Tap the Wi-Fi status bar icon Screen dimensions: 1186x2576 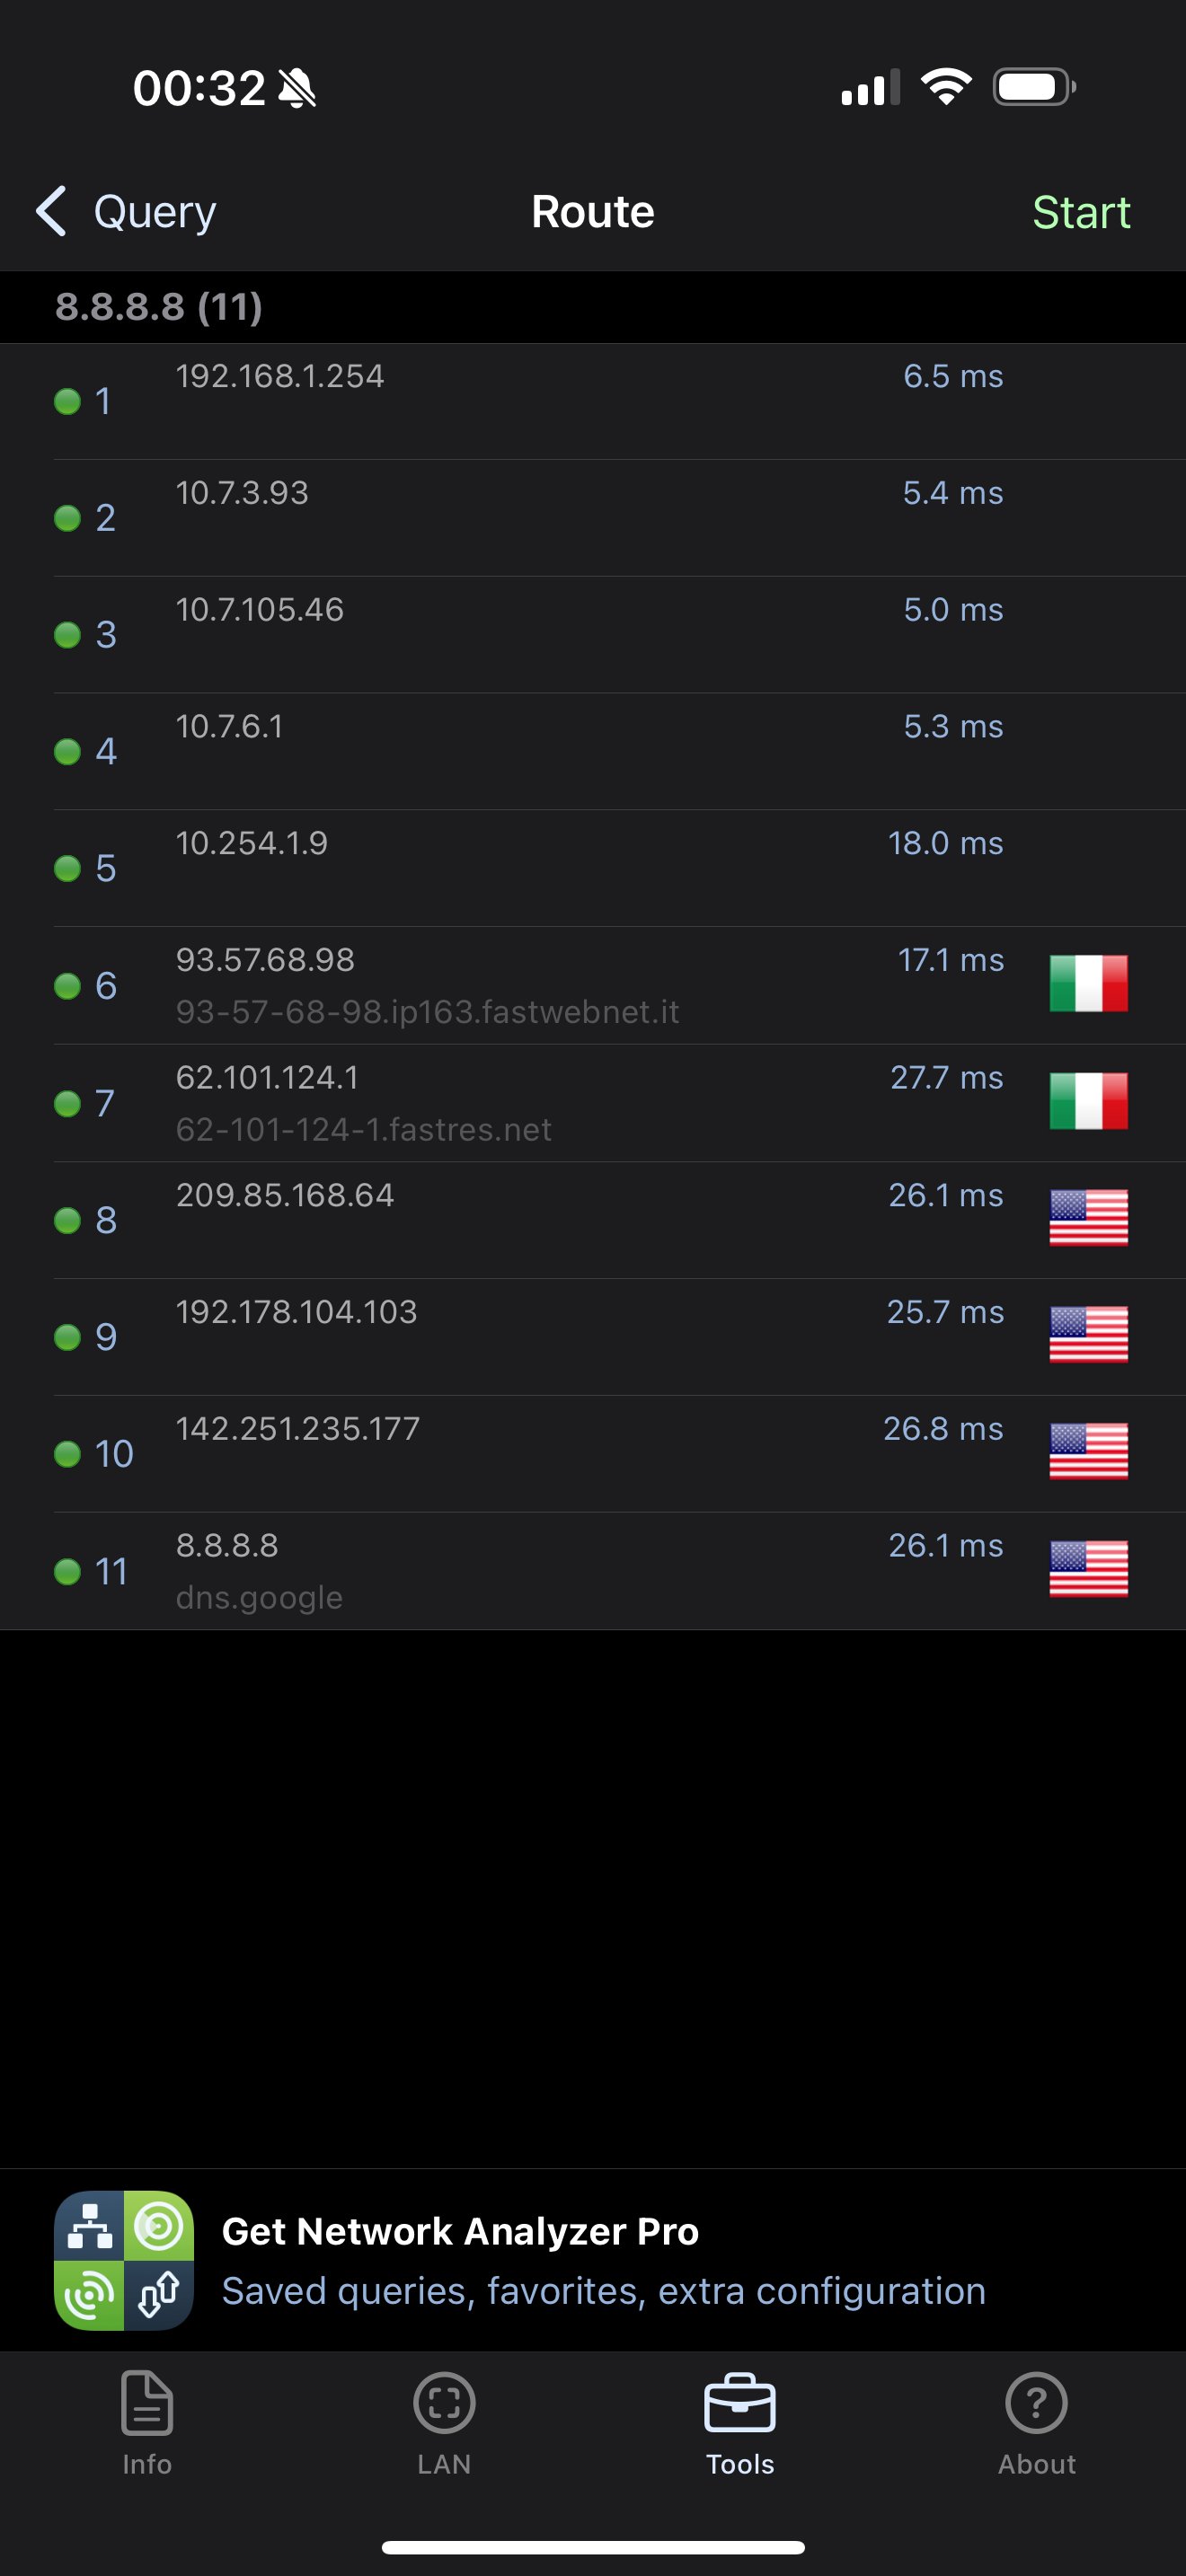click(x=945, y=87)
